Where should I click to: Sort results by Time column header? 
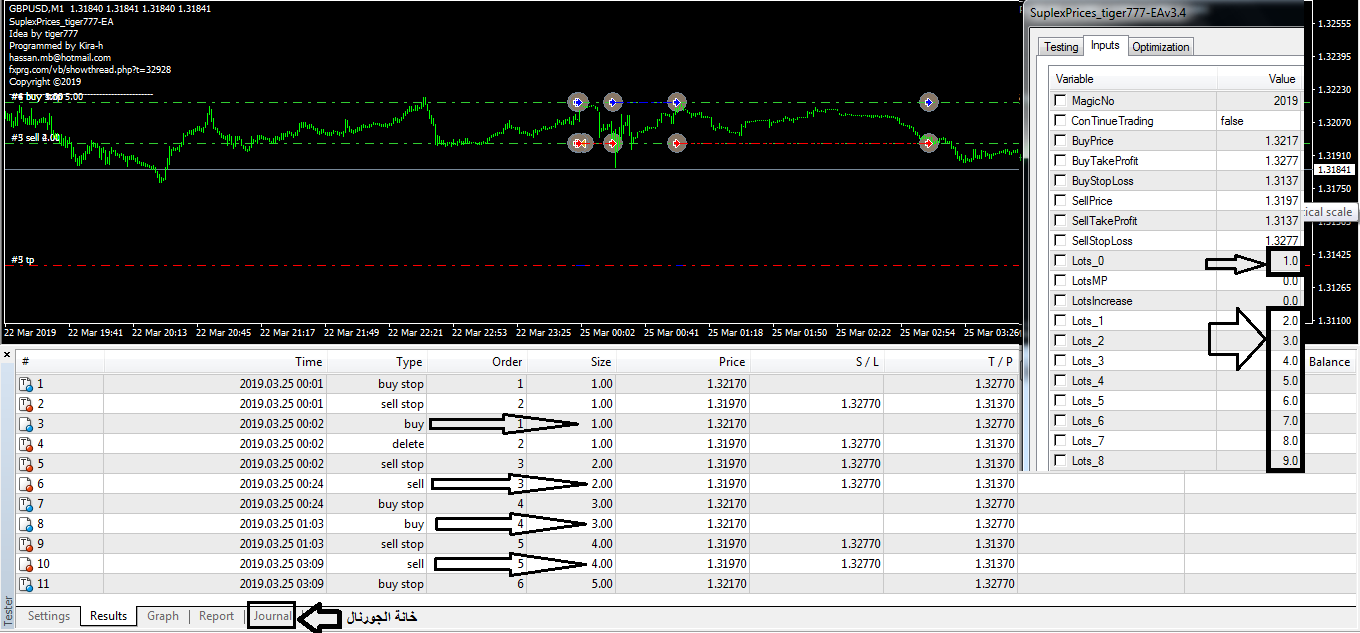point(215,362)
